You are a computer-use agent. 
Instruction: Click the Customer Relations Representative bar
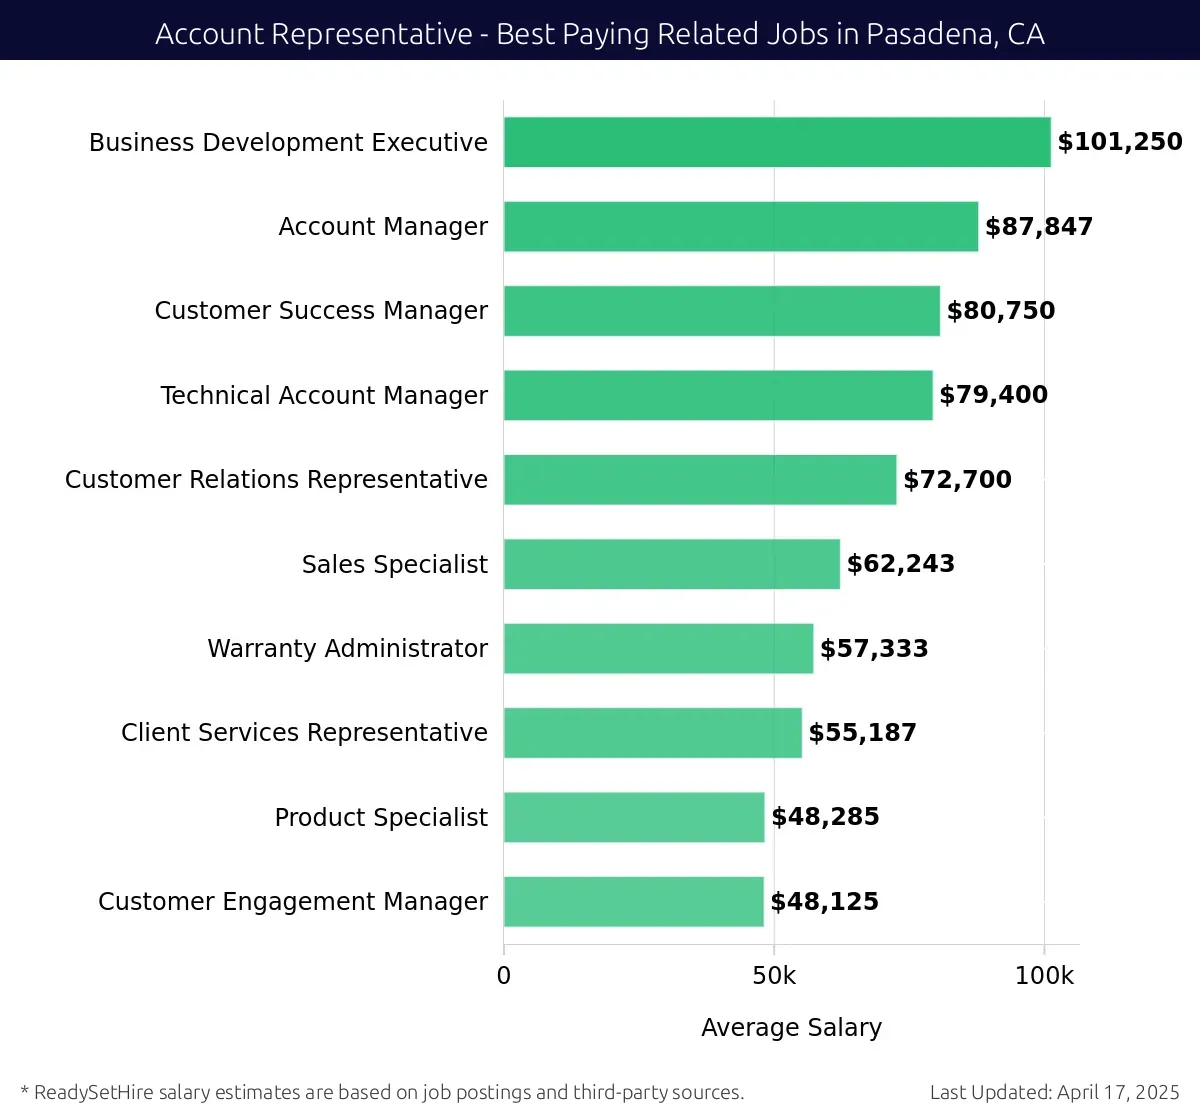click(700, 480)
